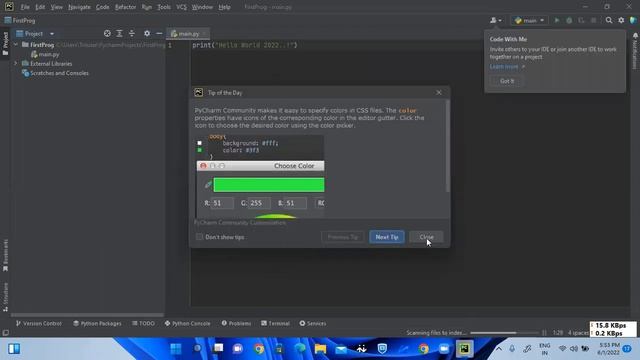
Task: Open the VCS menu
Action: [181, 7]
